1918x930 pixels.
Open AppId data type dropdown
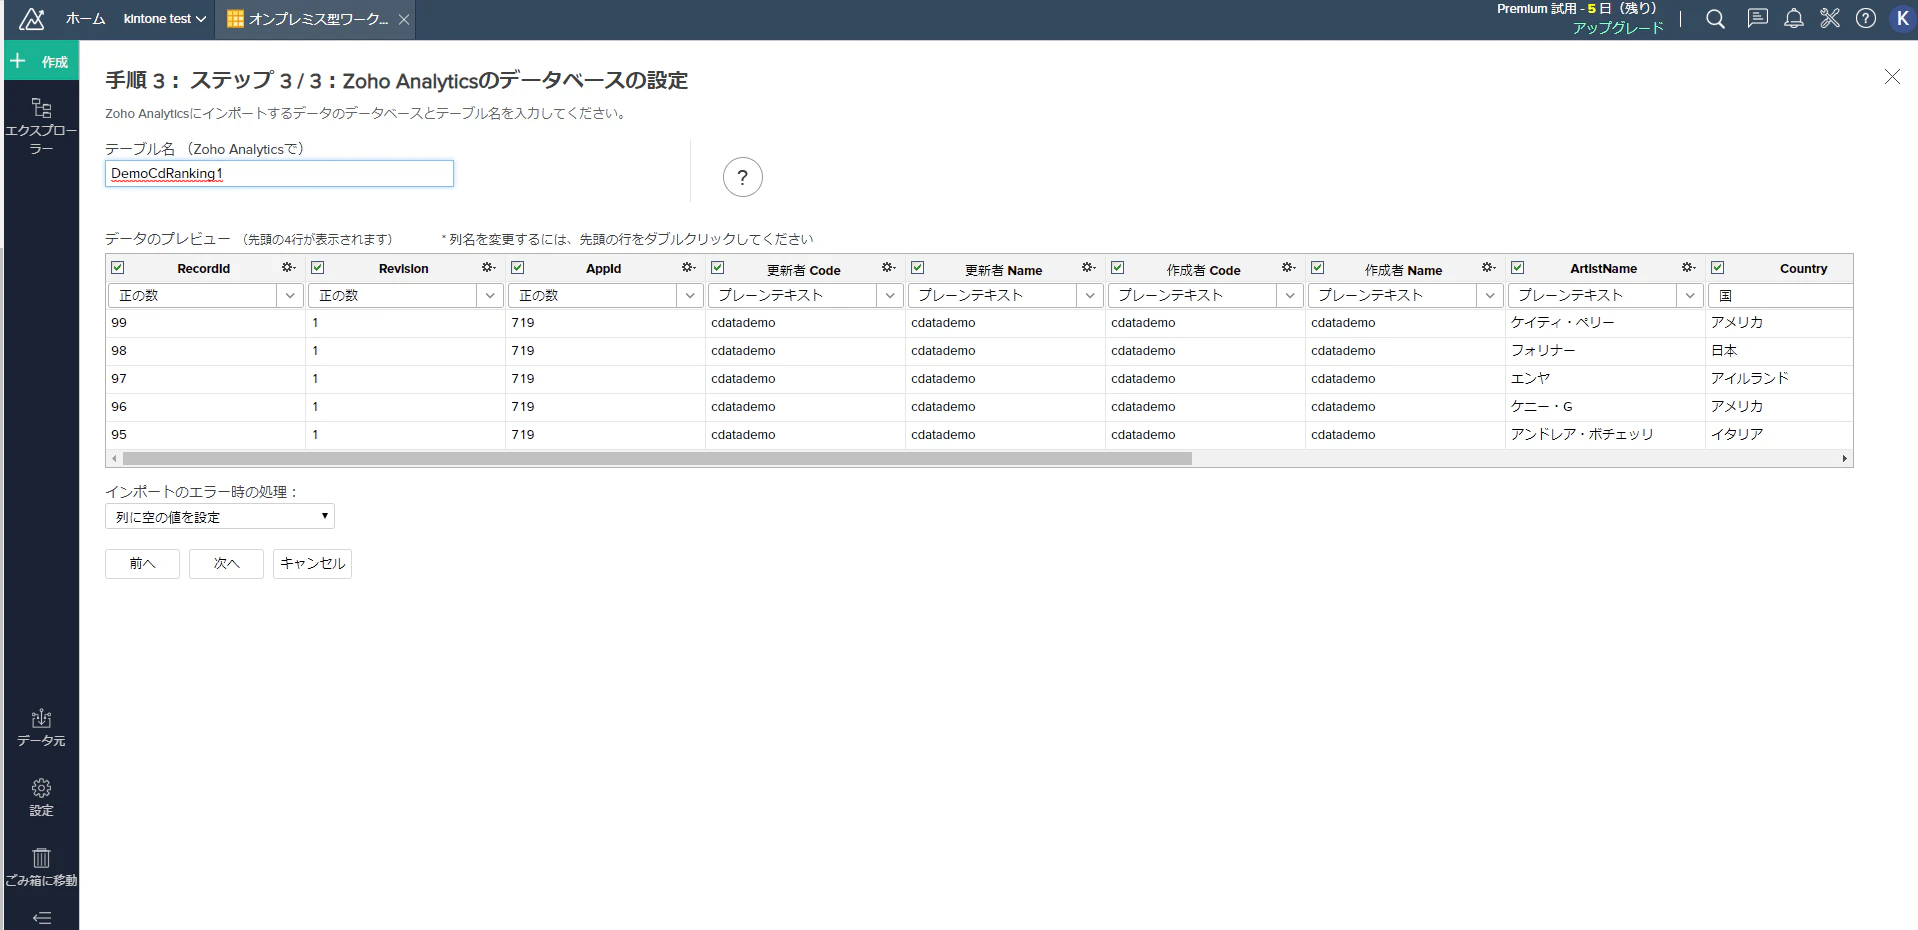(605, 296)
